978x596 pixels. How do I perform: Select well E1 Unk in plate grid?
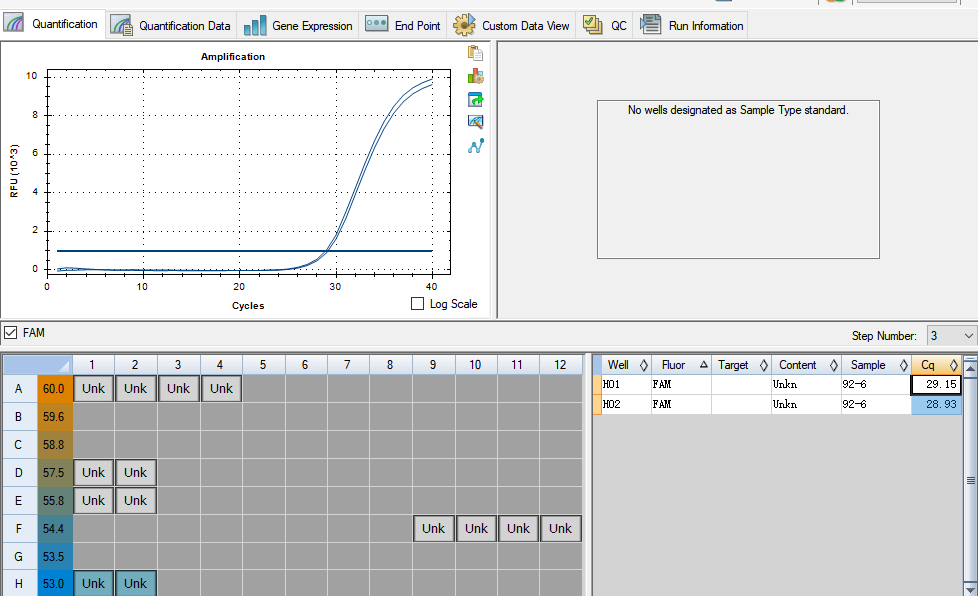pyautogui.click(x=94, y=501)
